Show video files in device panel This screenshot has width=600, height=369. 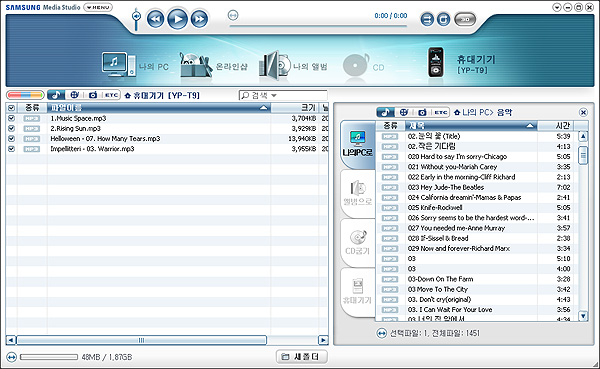point(75,95)
